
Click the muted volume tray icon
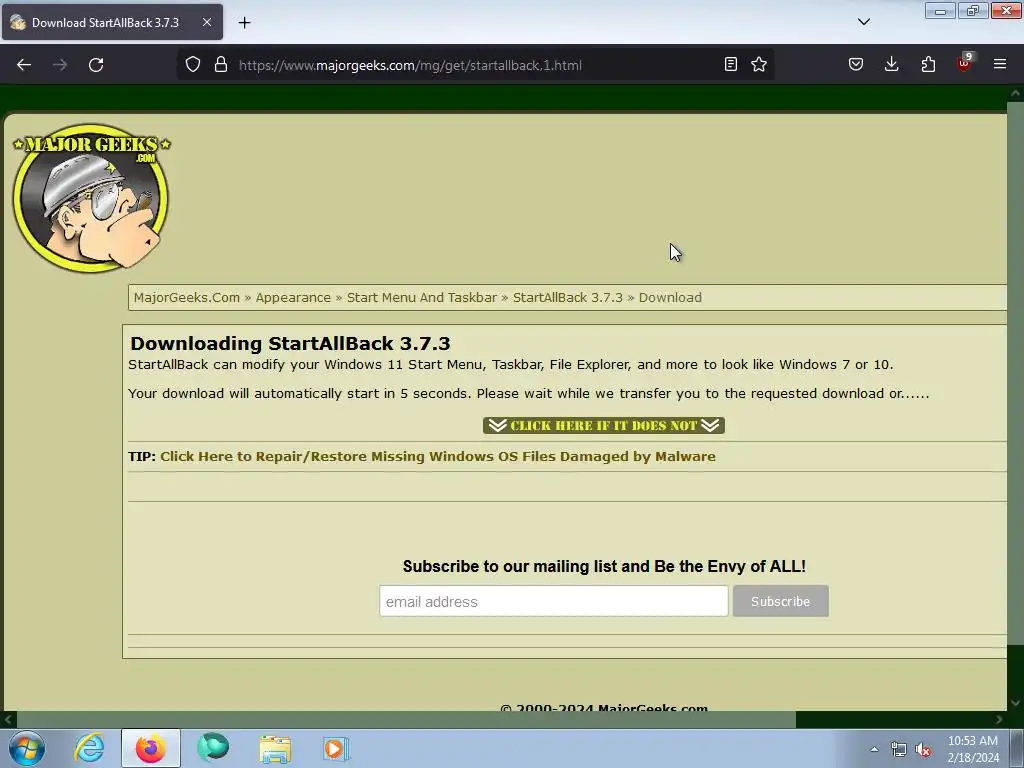pyautogui.click(x=923, y=750)
